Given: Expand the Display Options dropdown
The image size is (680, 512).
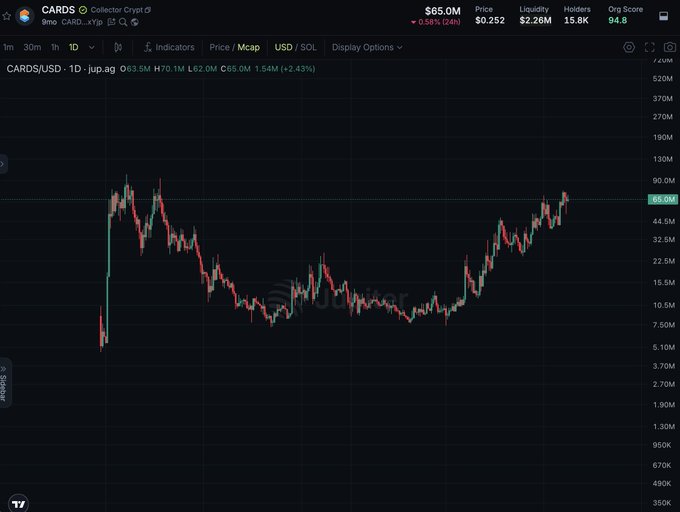Looking at the screenshot, I should [367, 47].
